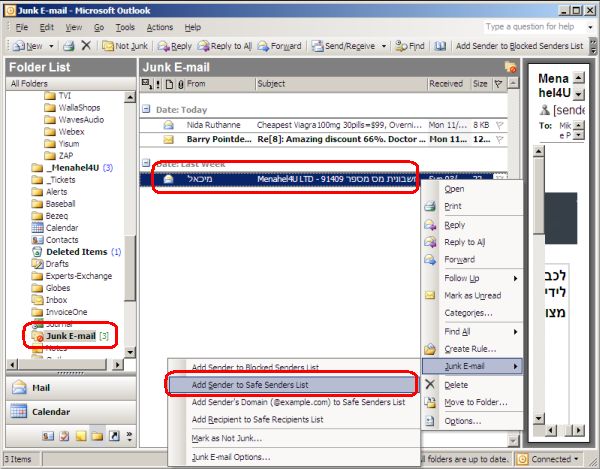Viewport: 600px width, 469px height.
Task: Toggle the flag on Barry Pointde's message
Action: point(499,139)
